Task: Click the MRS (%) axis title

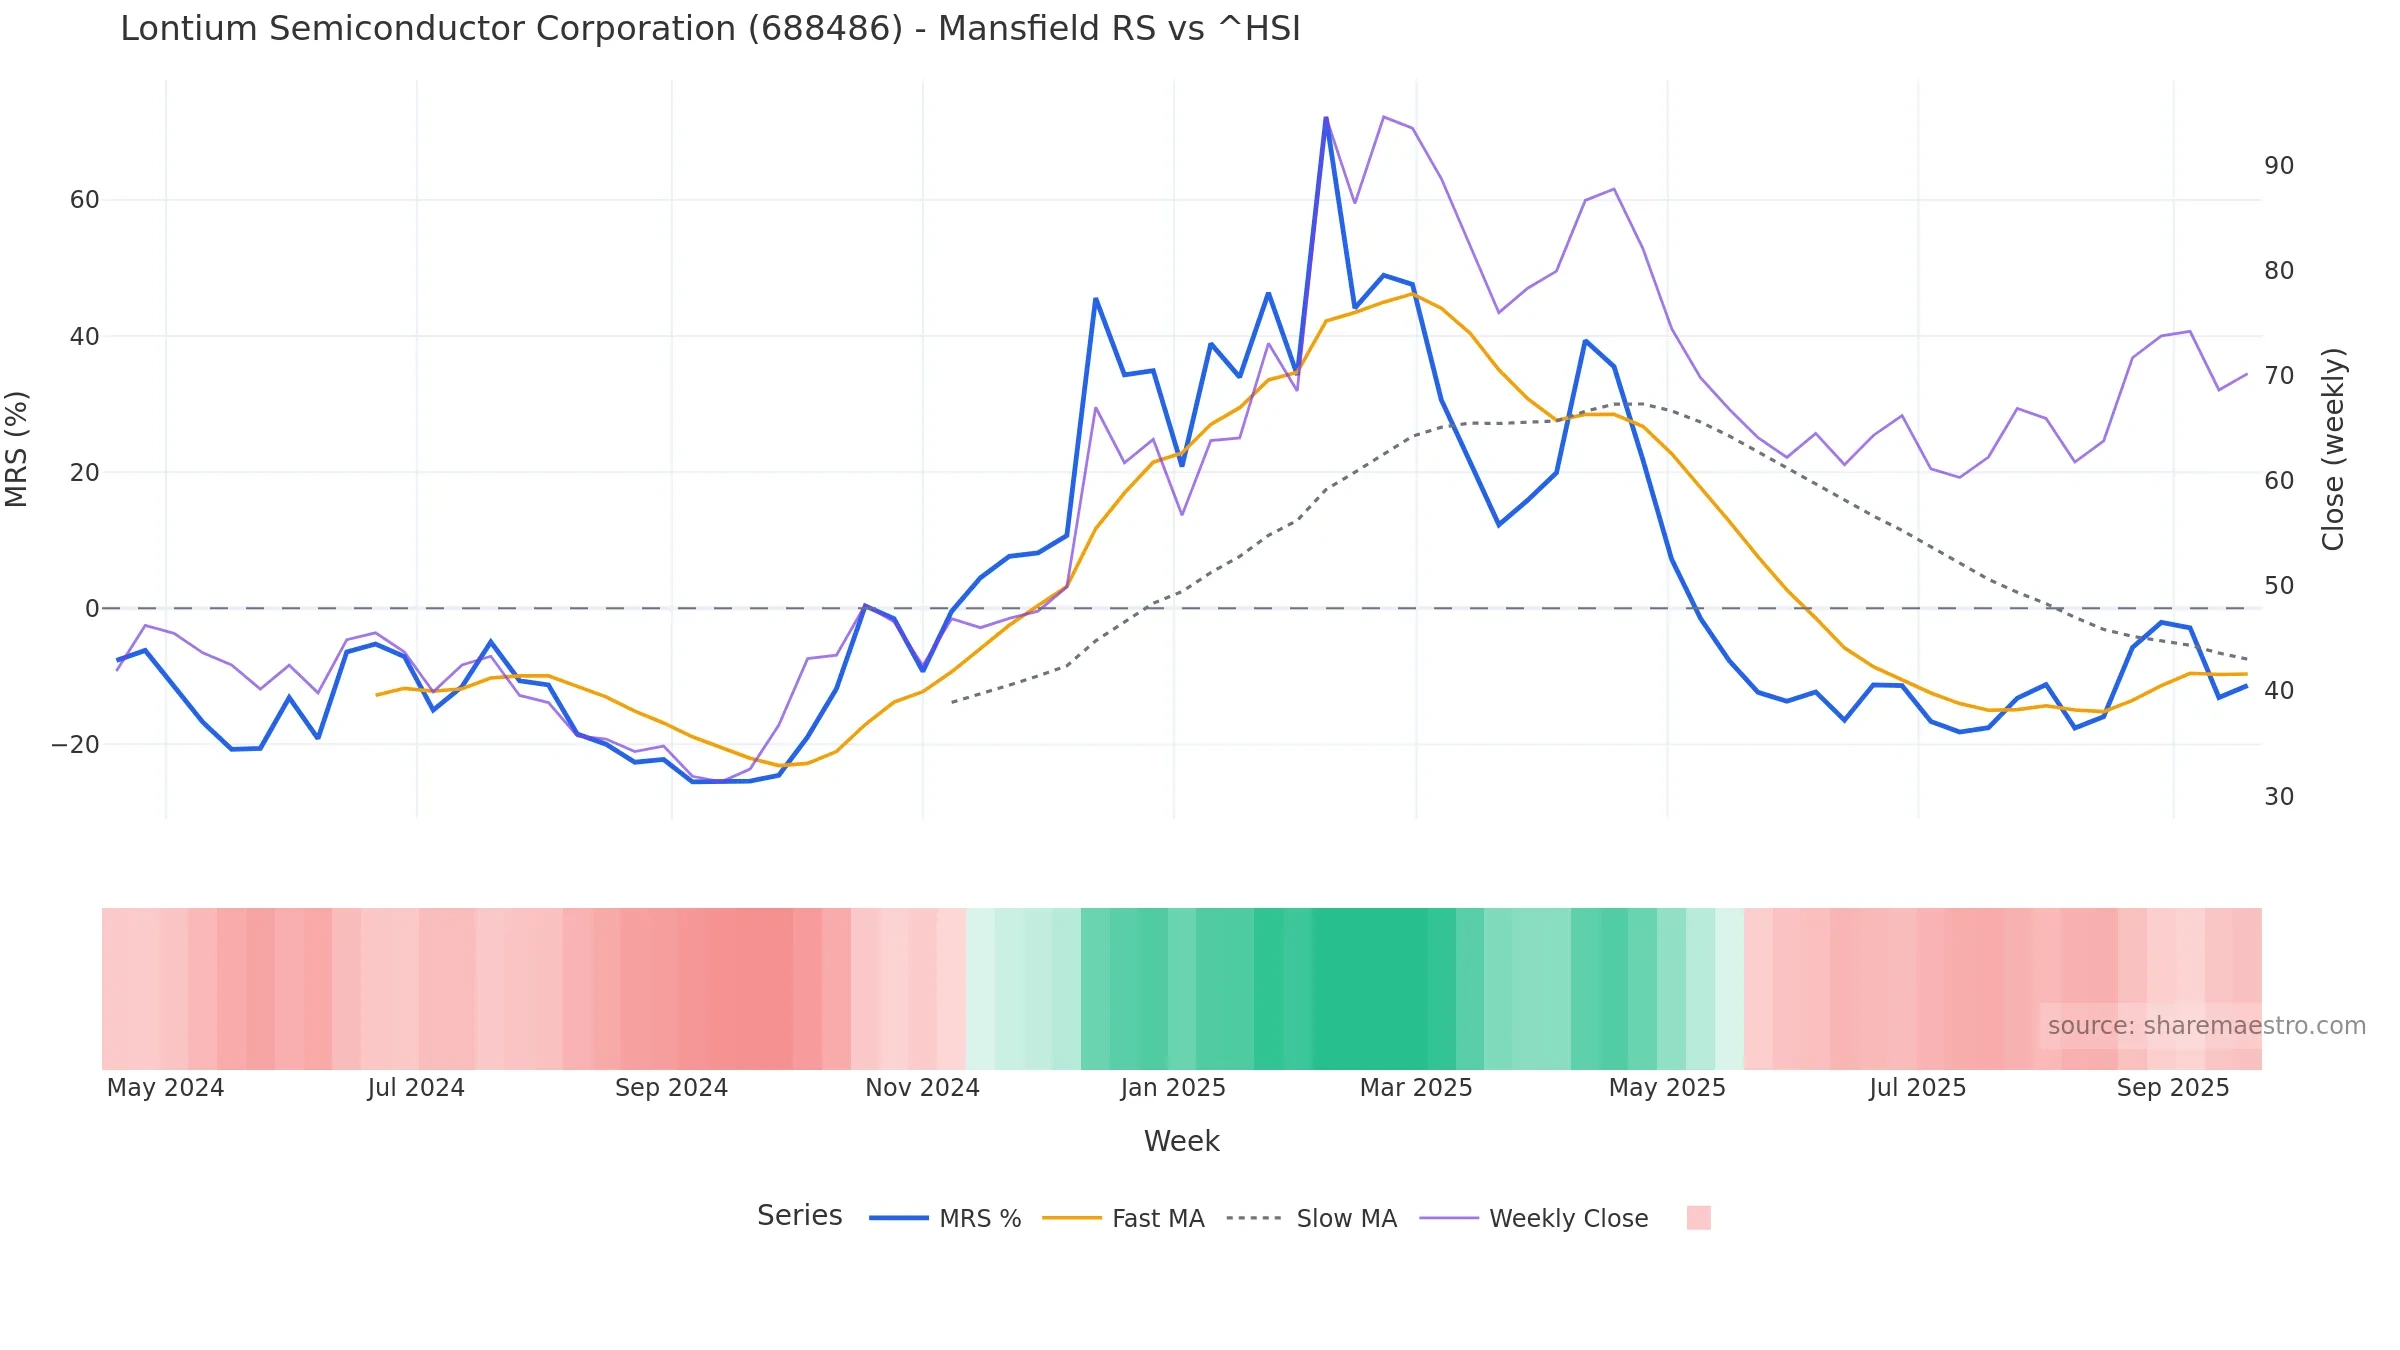Action: click(x=17, y=449)
